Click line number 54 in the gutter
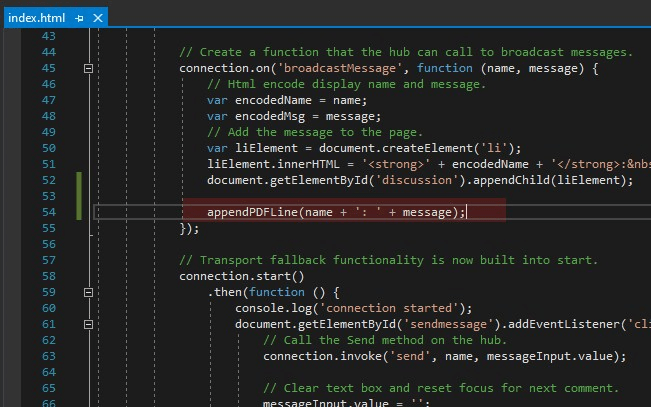The width and height of the screenshot is (651, 407). [x=49, y=212]
